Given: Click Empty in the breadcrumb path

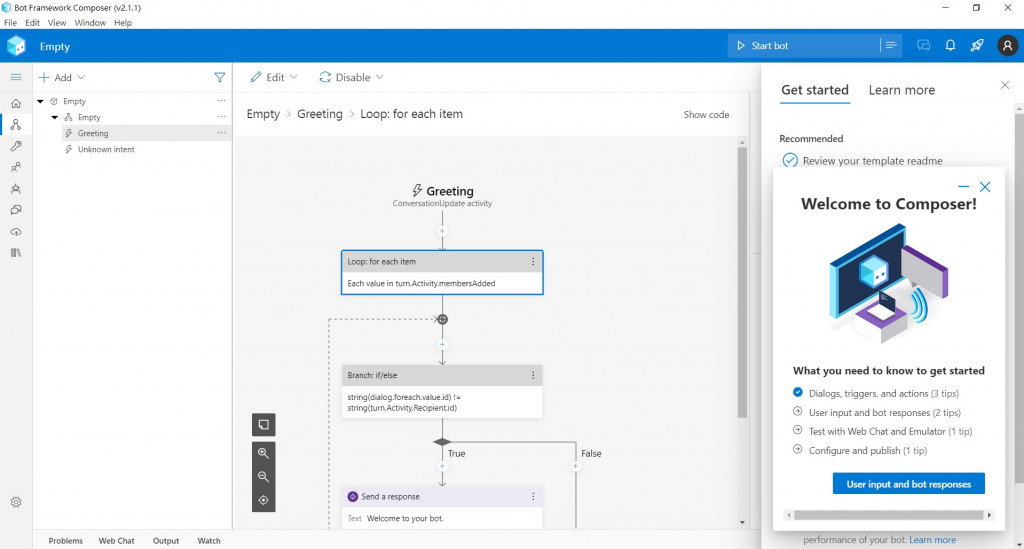Looking at the screenshot, I should pyautogui.click(x=263, y=114).
